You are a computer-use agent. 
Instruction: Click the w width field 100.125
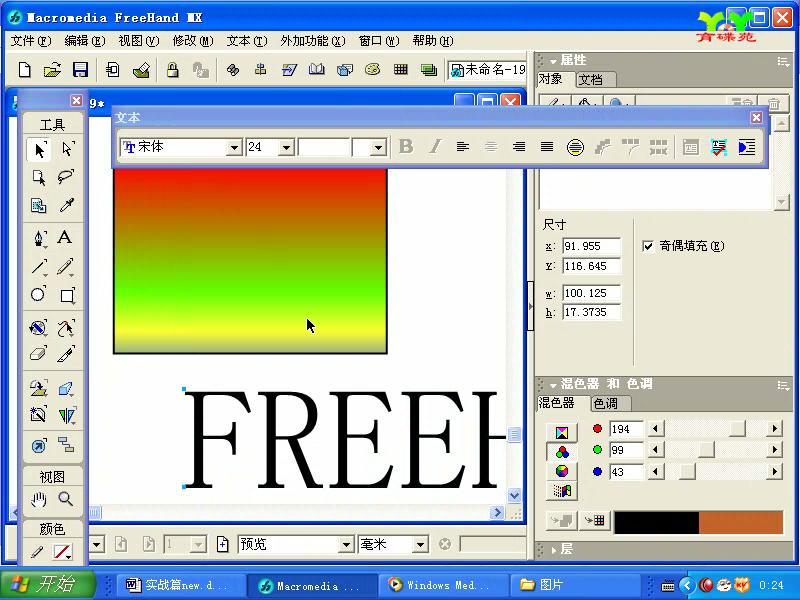(591, 293)
